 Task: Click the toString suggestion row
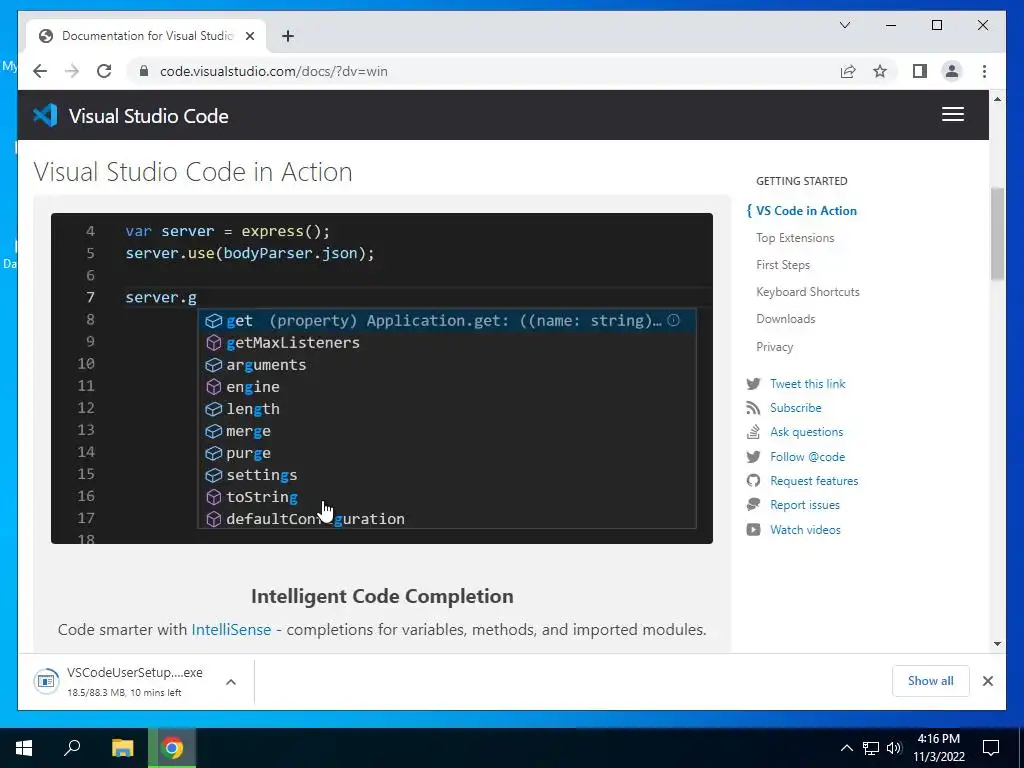447,497
